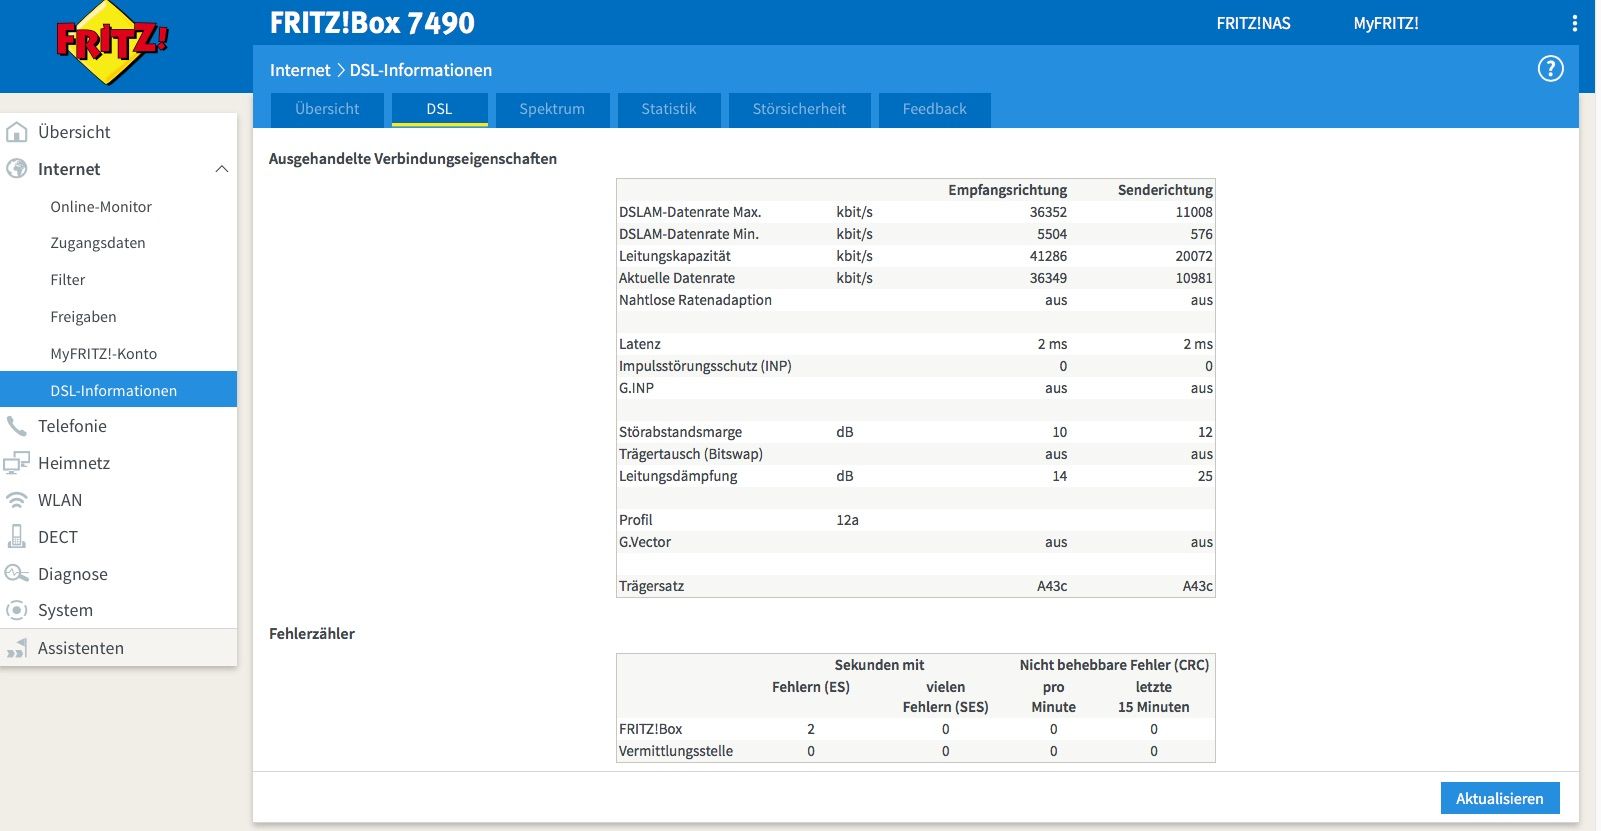Click the Internet globe icon

click(x=17, y=169)
